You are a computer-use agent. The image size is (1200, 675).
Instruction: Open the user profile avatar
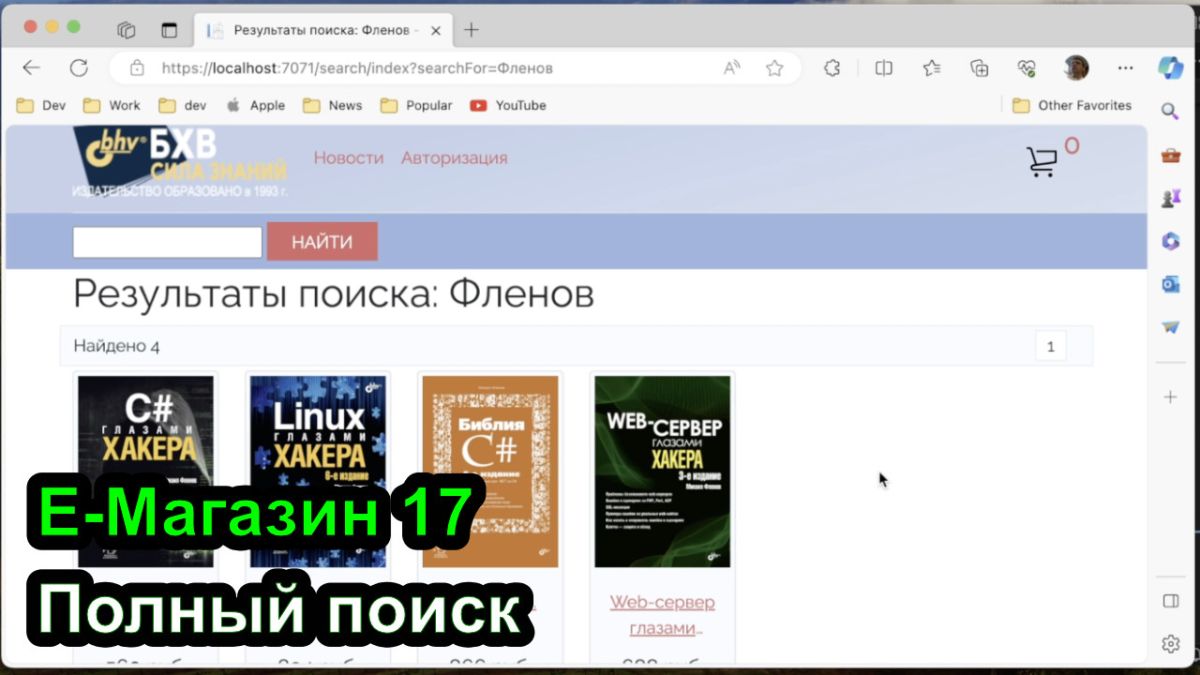(x=1076, y=68)
